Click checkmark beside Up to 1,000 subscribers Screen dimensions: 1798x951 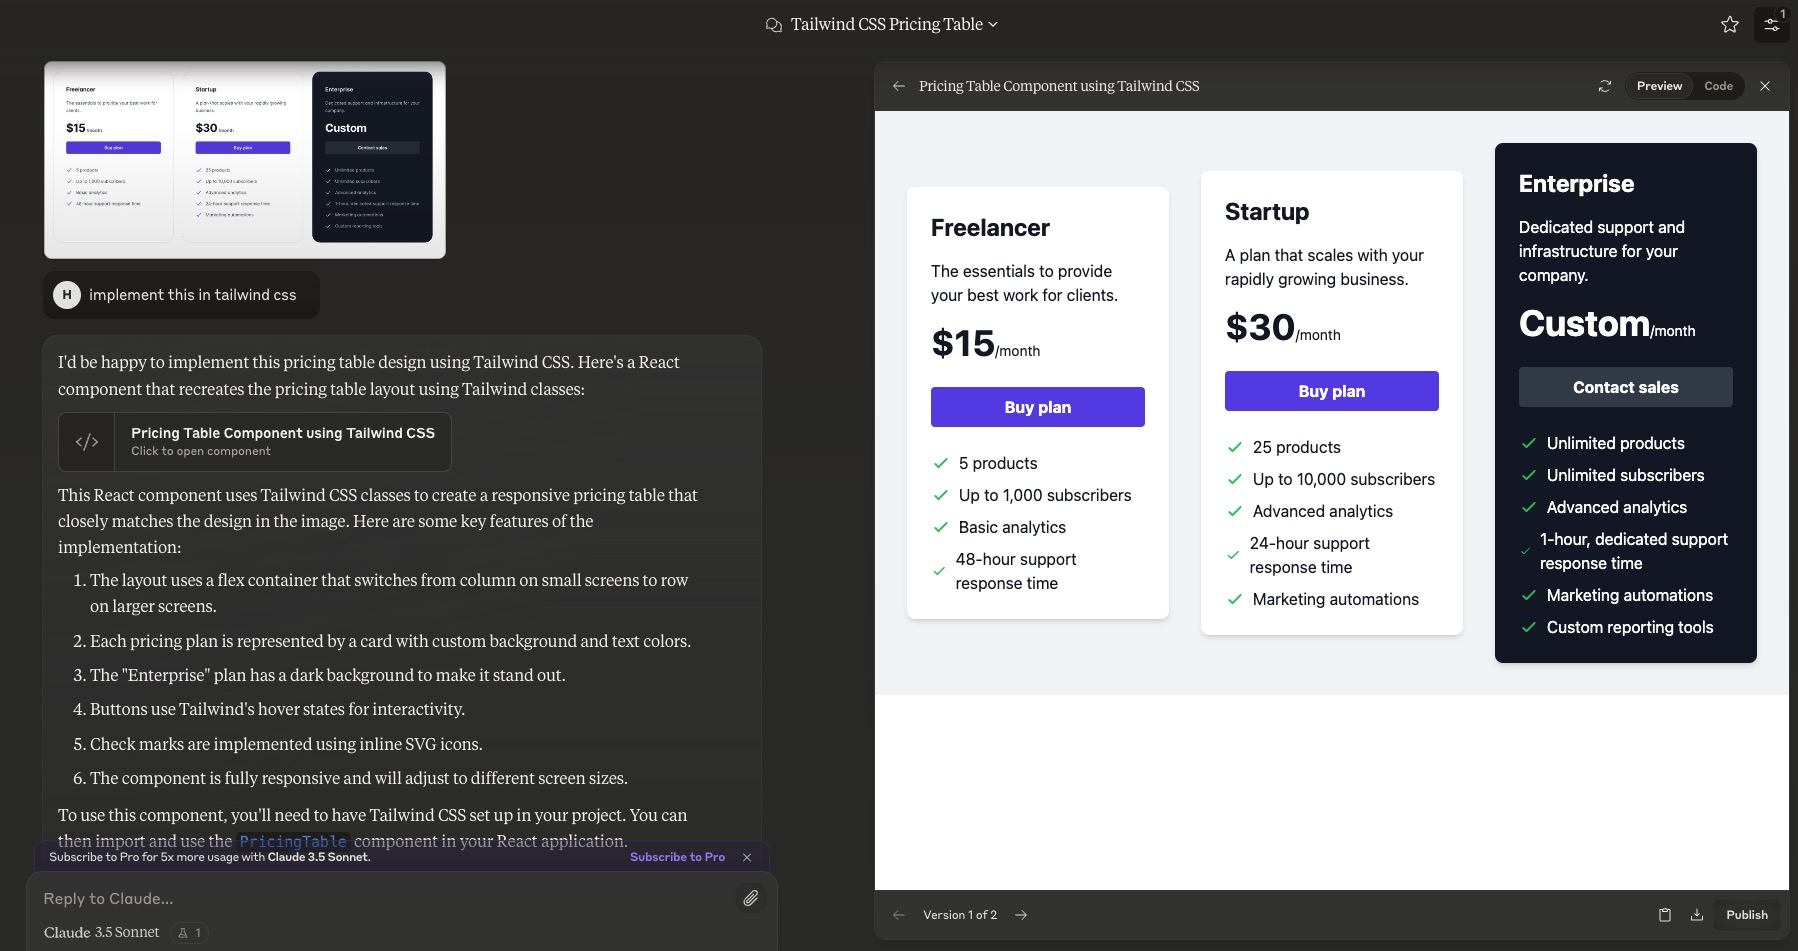(941, 495)
